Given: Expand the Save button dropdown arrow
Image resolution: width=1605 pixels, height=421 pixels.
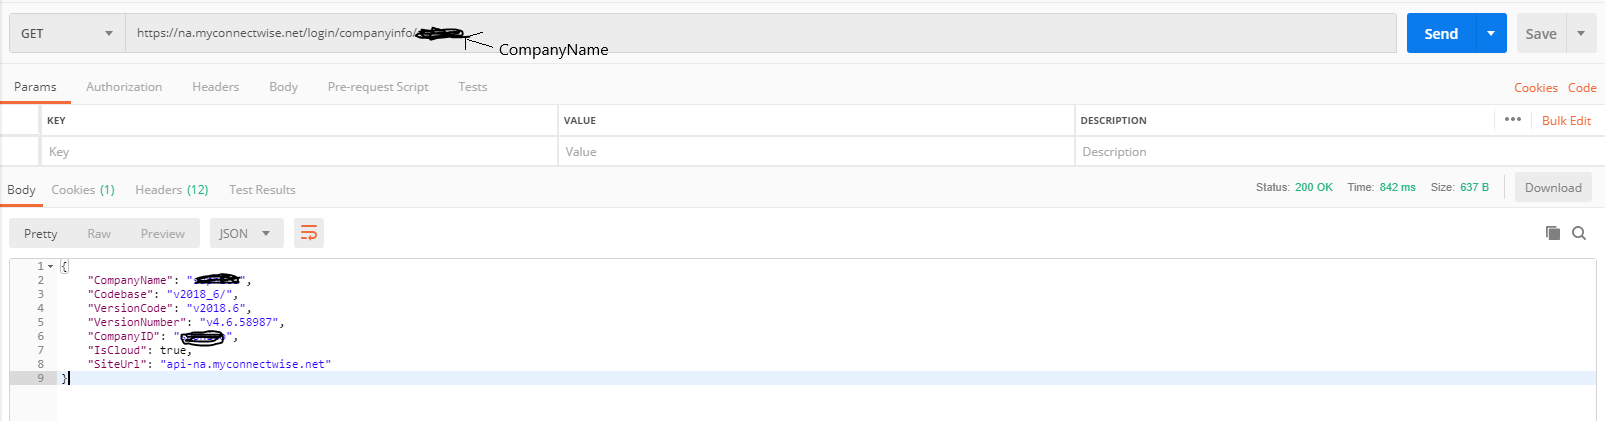Looking at the screenshot, I should [x=1581, y=34].
